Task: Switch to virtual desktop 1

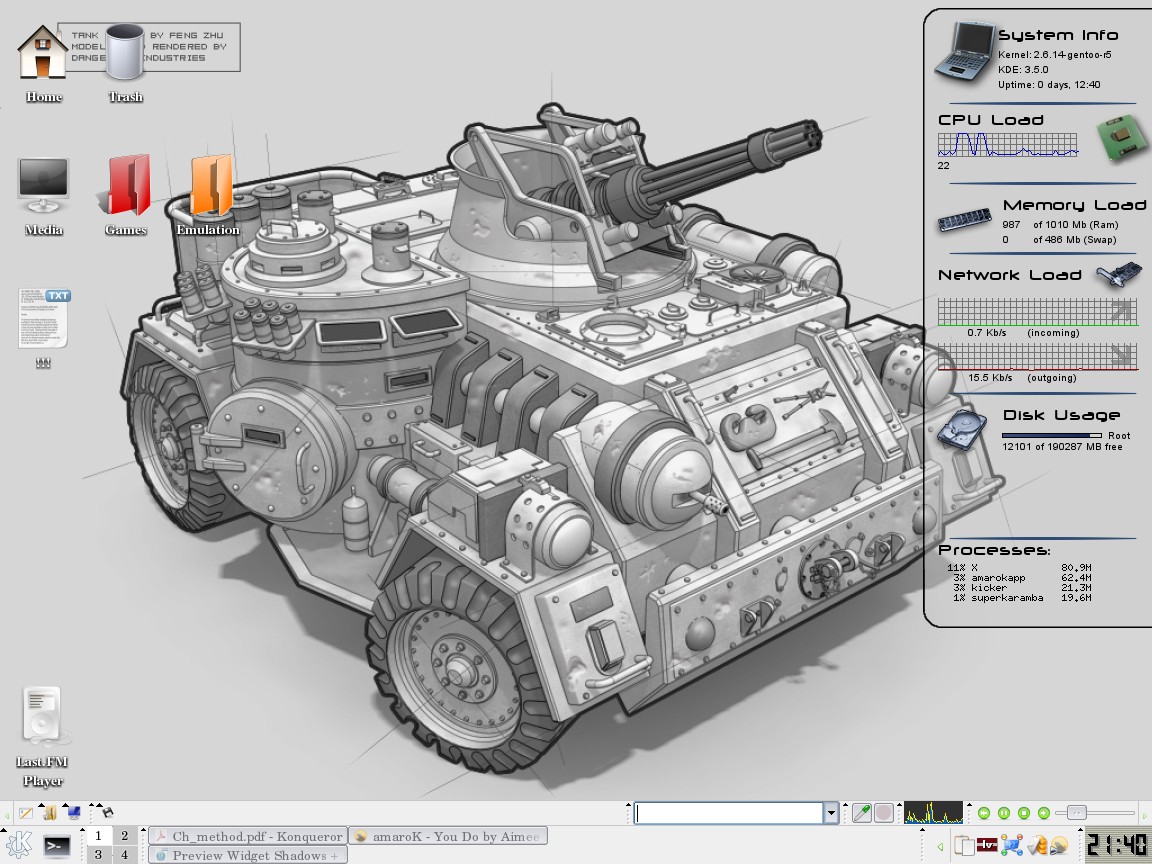Action: point(98,836)
